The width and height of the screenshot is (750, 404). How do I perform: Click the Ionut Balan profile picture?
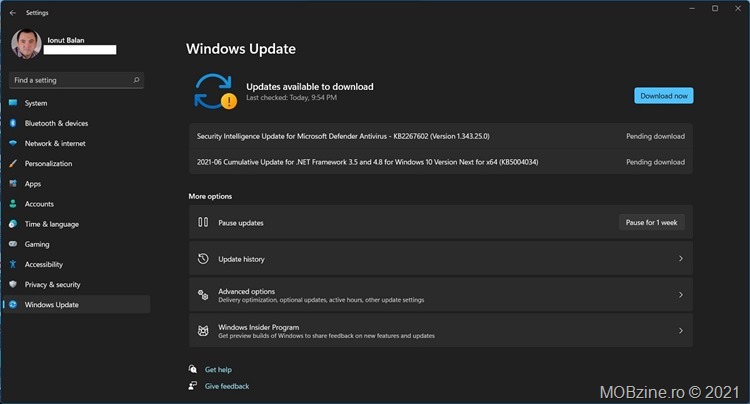tap(26, 44)
